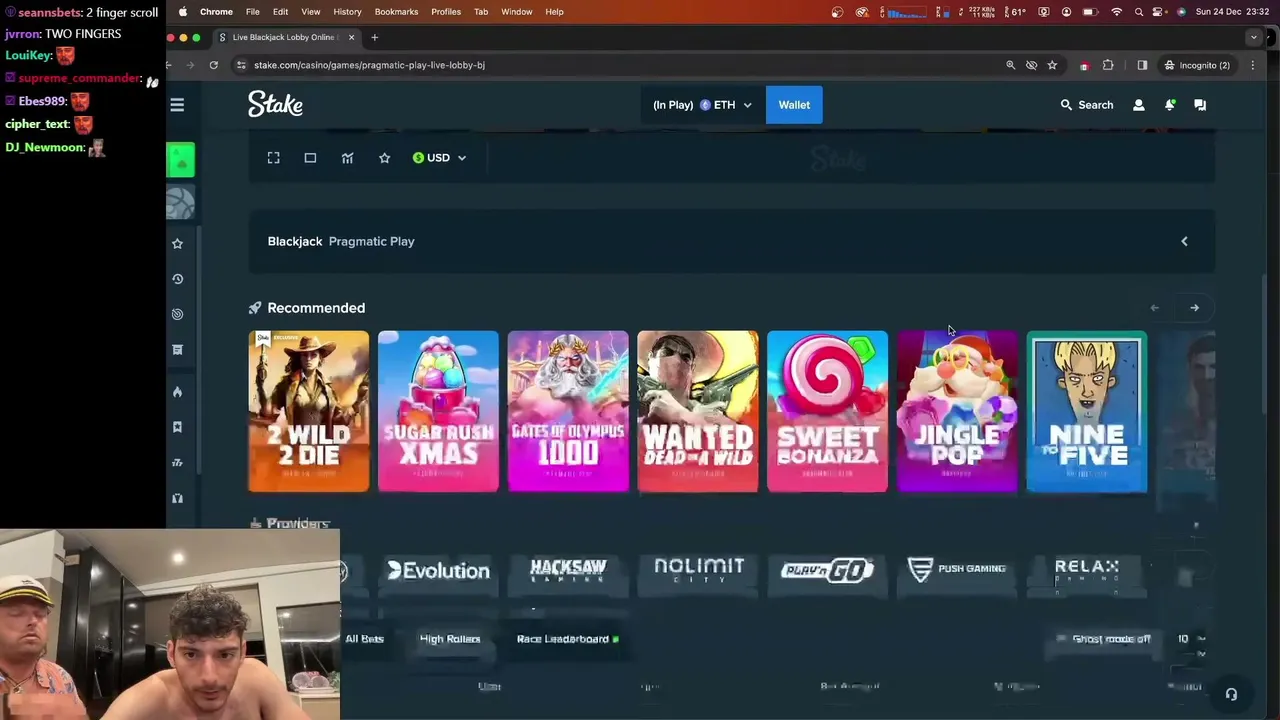Screen dimensions: 1280x720
Task: Open the sidebar icon below Challenges
Action: coord(177,350)
